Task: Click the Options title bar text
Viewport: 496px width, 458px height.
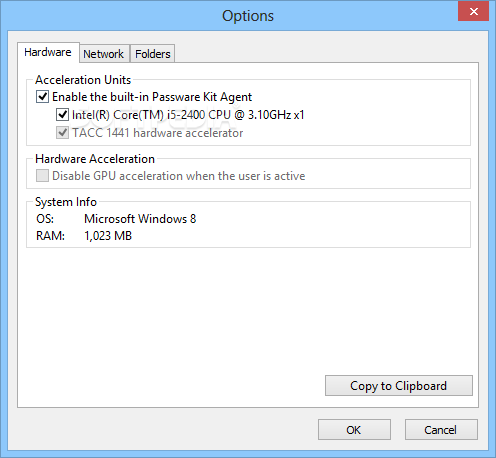Action: tap(248, 16)
